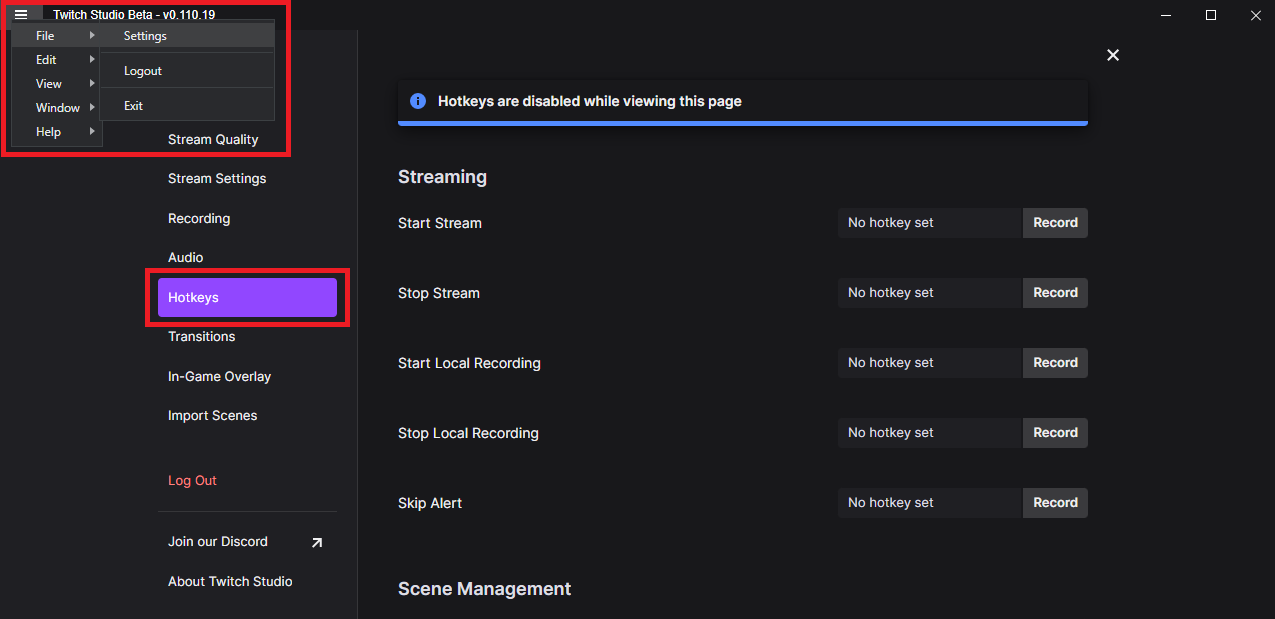Open the Transitions settings section
Image resolution: width=1275 pixels, height=619 pixels.
[x=202, y=337]
